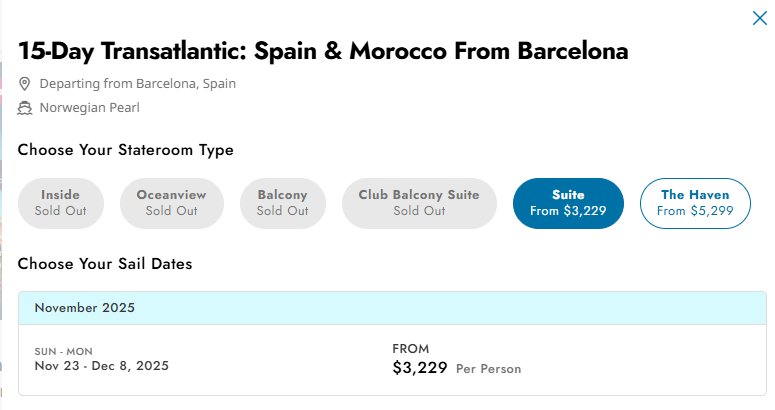
Task: Click the Per Person text
Action: click(488, 369)
